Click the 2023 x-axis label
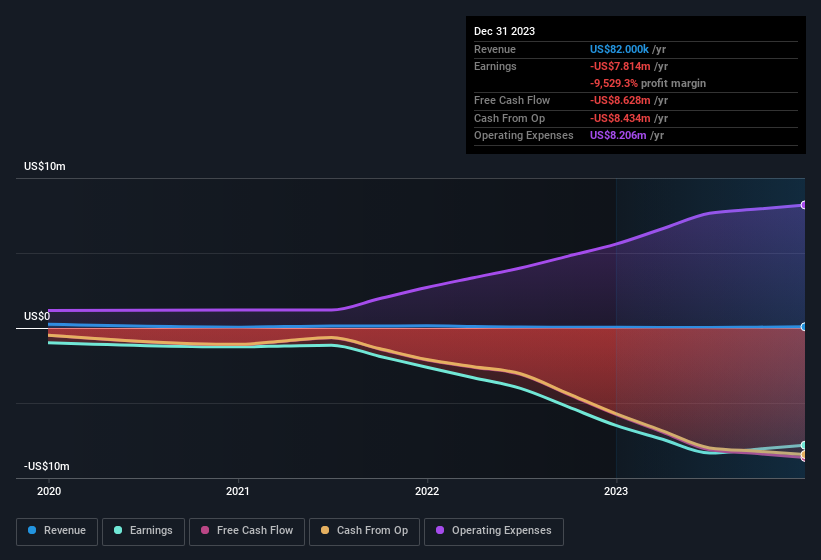Screen dimensions: 821x560 (616, 491)
